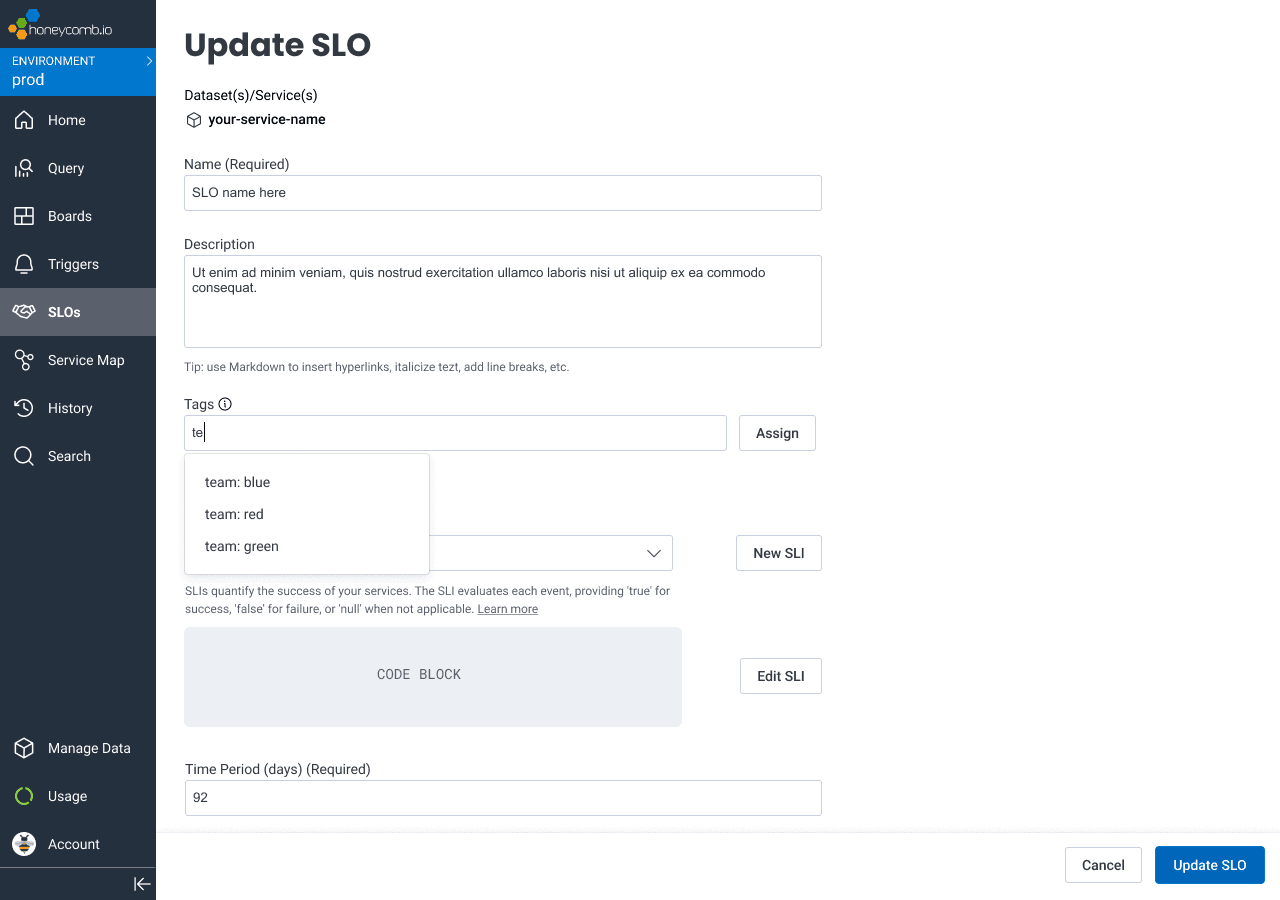
Task: Click the Usage icon in the sidebar
Action: (x=24, y=795)
